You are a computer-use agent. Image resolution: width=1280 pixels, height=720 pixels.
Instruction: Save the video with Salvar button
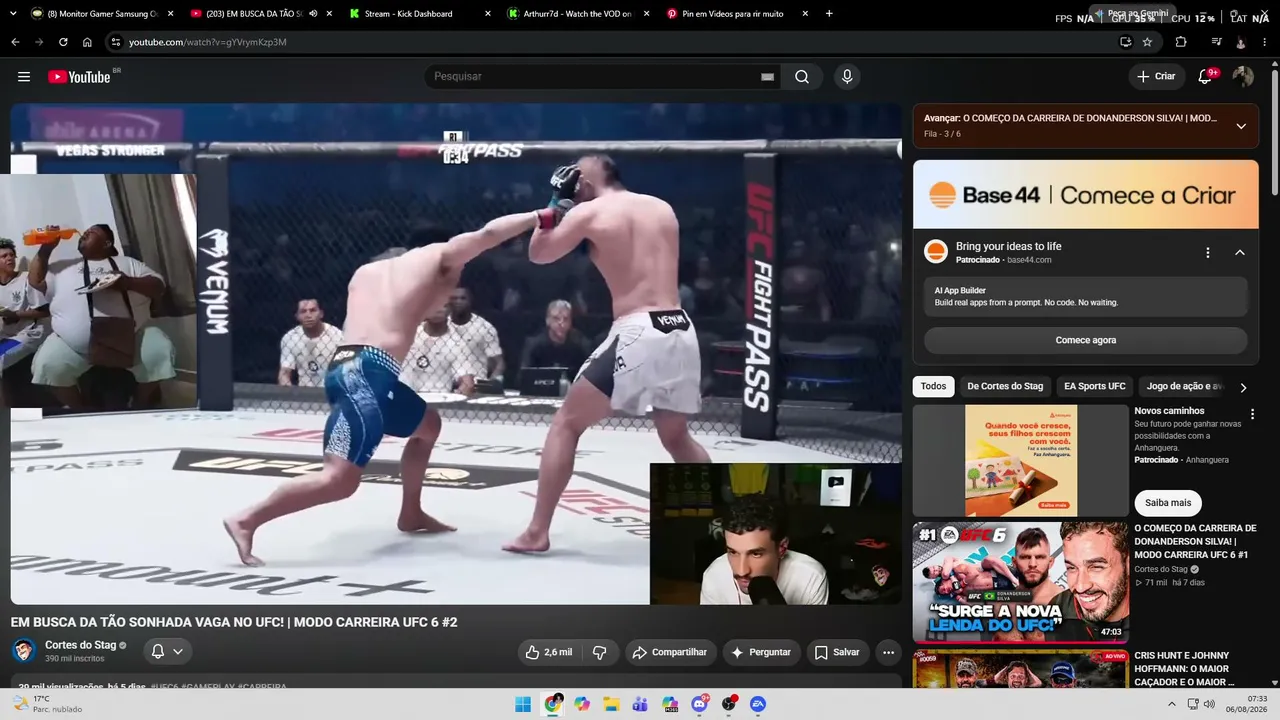click(x=837, y=652)
